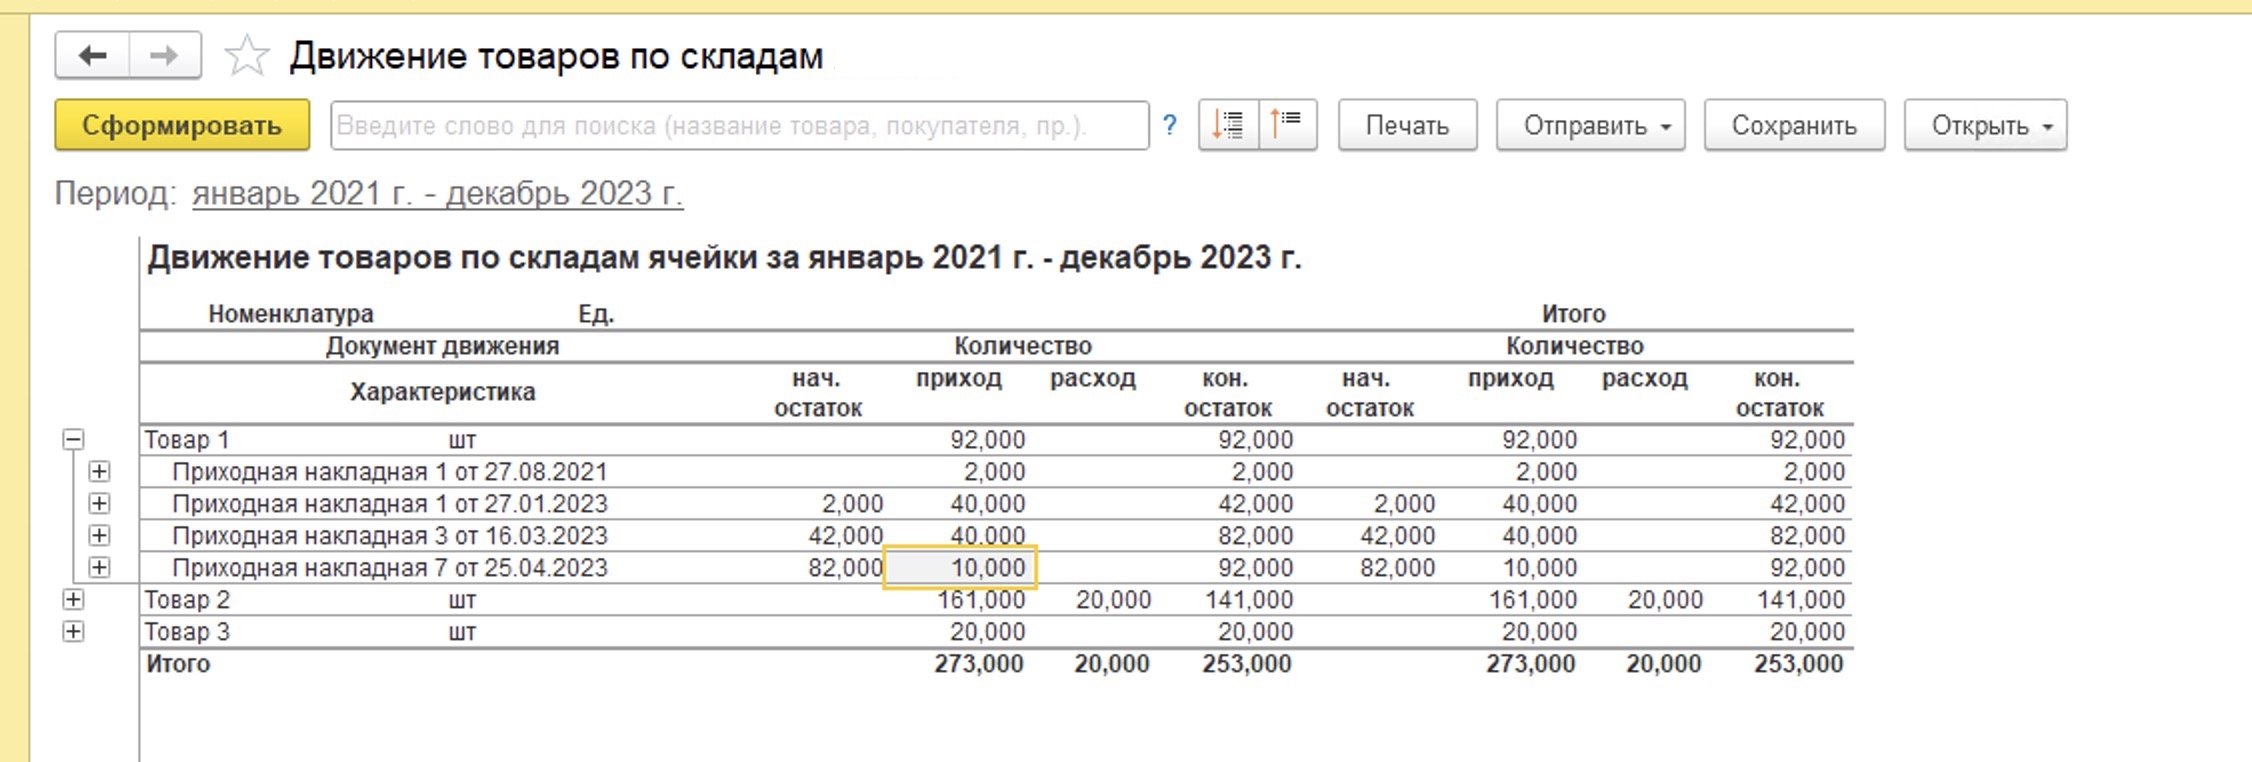Click the Номенклатура column header
This screenshot has height=762, width=2252.
[x=291, y=314]
